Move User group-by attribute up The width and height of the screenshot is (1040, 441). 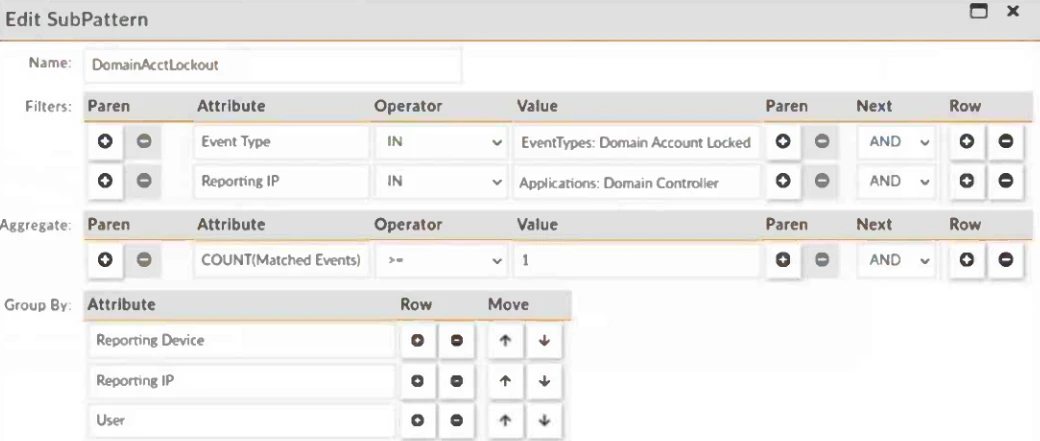tap(507, 421)
